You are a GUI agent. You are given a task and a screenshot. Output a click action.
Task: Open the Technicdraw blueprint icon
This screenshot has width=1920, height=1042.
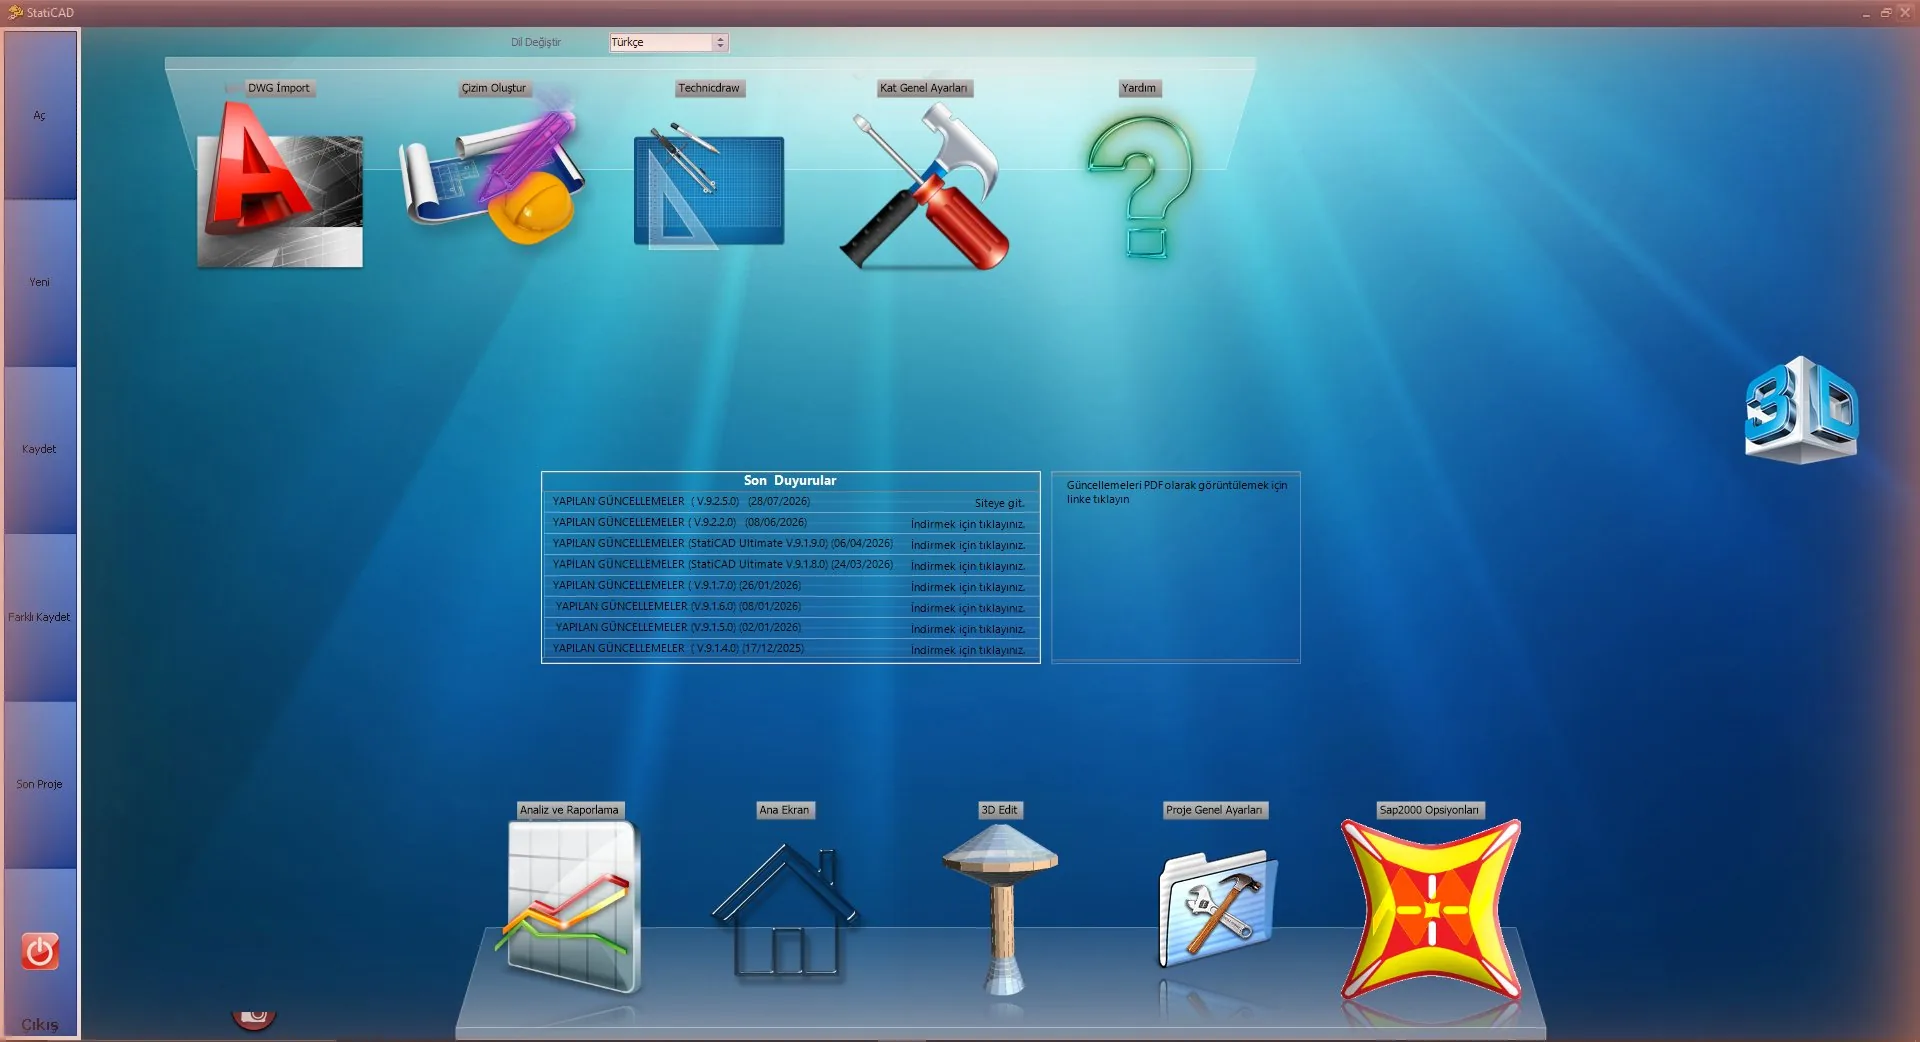[708, 188]
